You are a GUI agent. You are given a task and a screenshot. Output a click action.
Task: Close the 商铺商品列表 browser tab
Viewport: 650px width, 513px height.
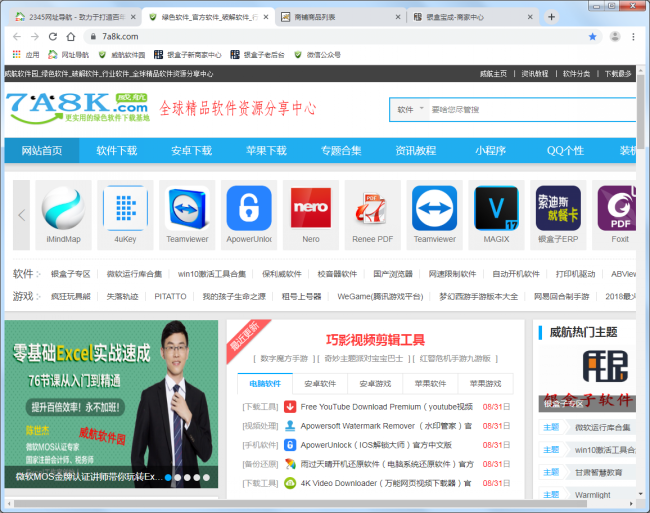pyautogui.click(x=398, y=17)
